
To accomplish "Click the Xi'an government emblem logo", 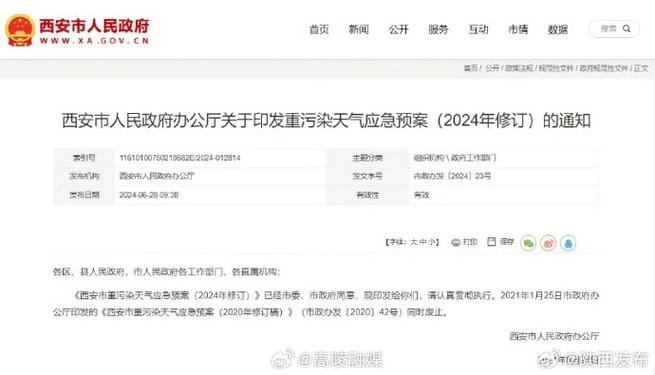I will point(20,30).
